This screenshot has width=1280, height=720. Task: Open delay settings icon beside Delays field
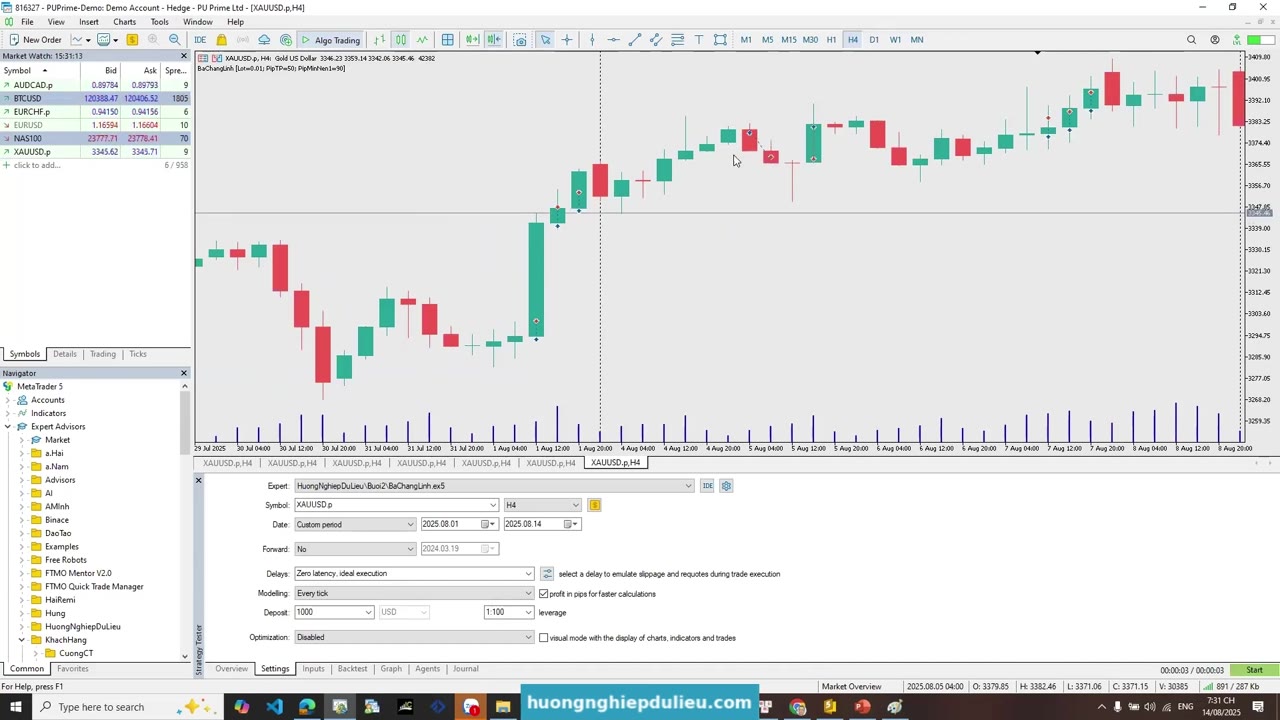(x=547, y=574)
